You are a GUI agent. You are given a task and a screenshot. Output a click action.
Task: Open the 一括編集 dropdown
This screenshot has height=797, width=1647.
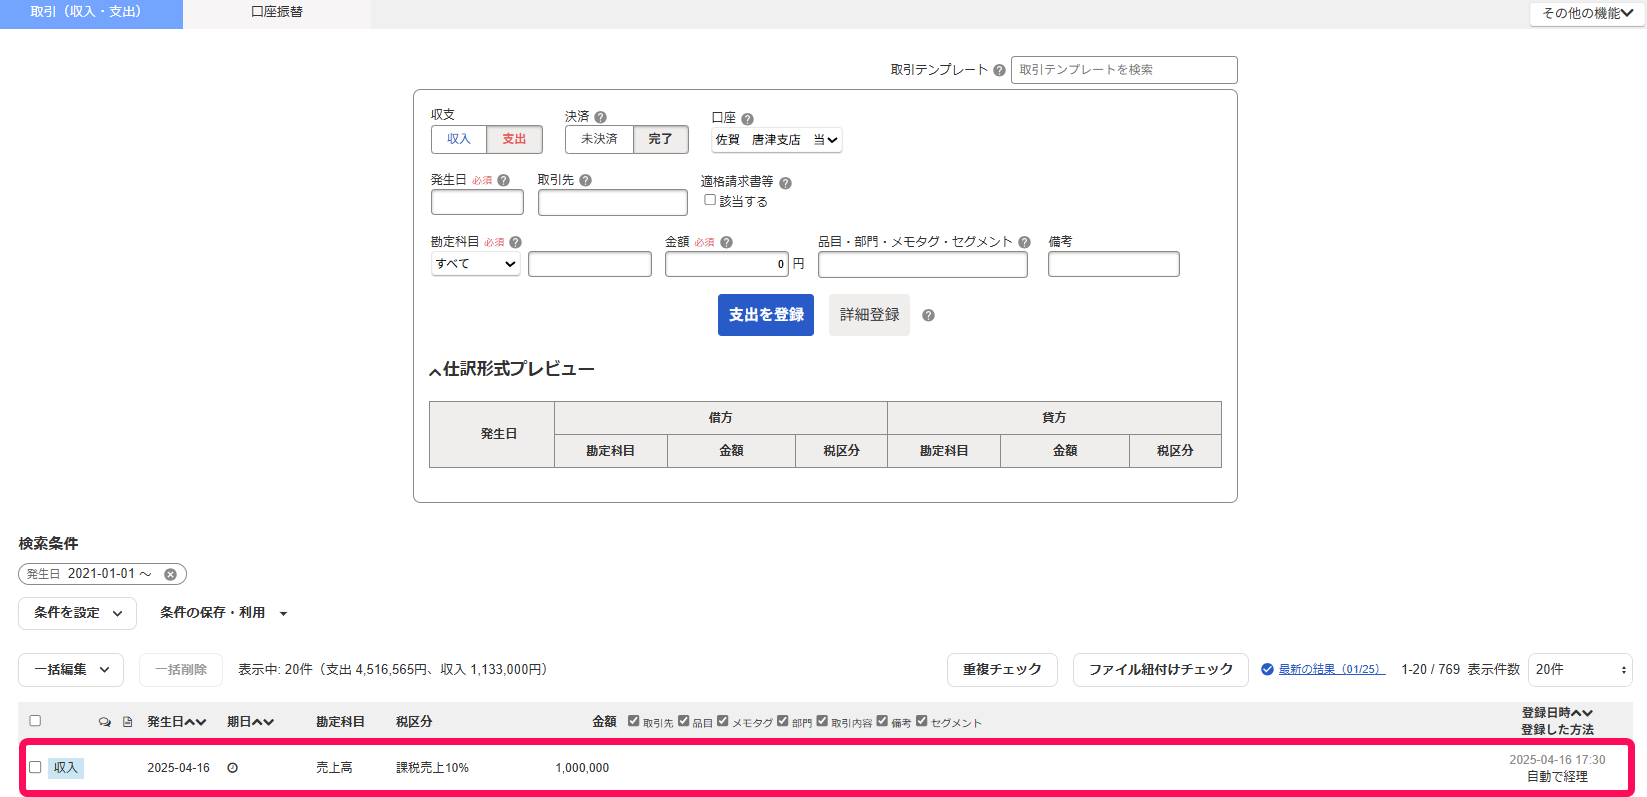71,670
